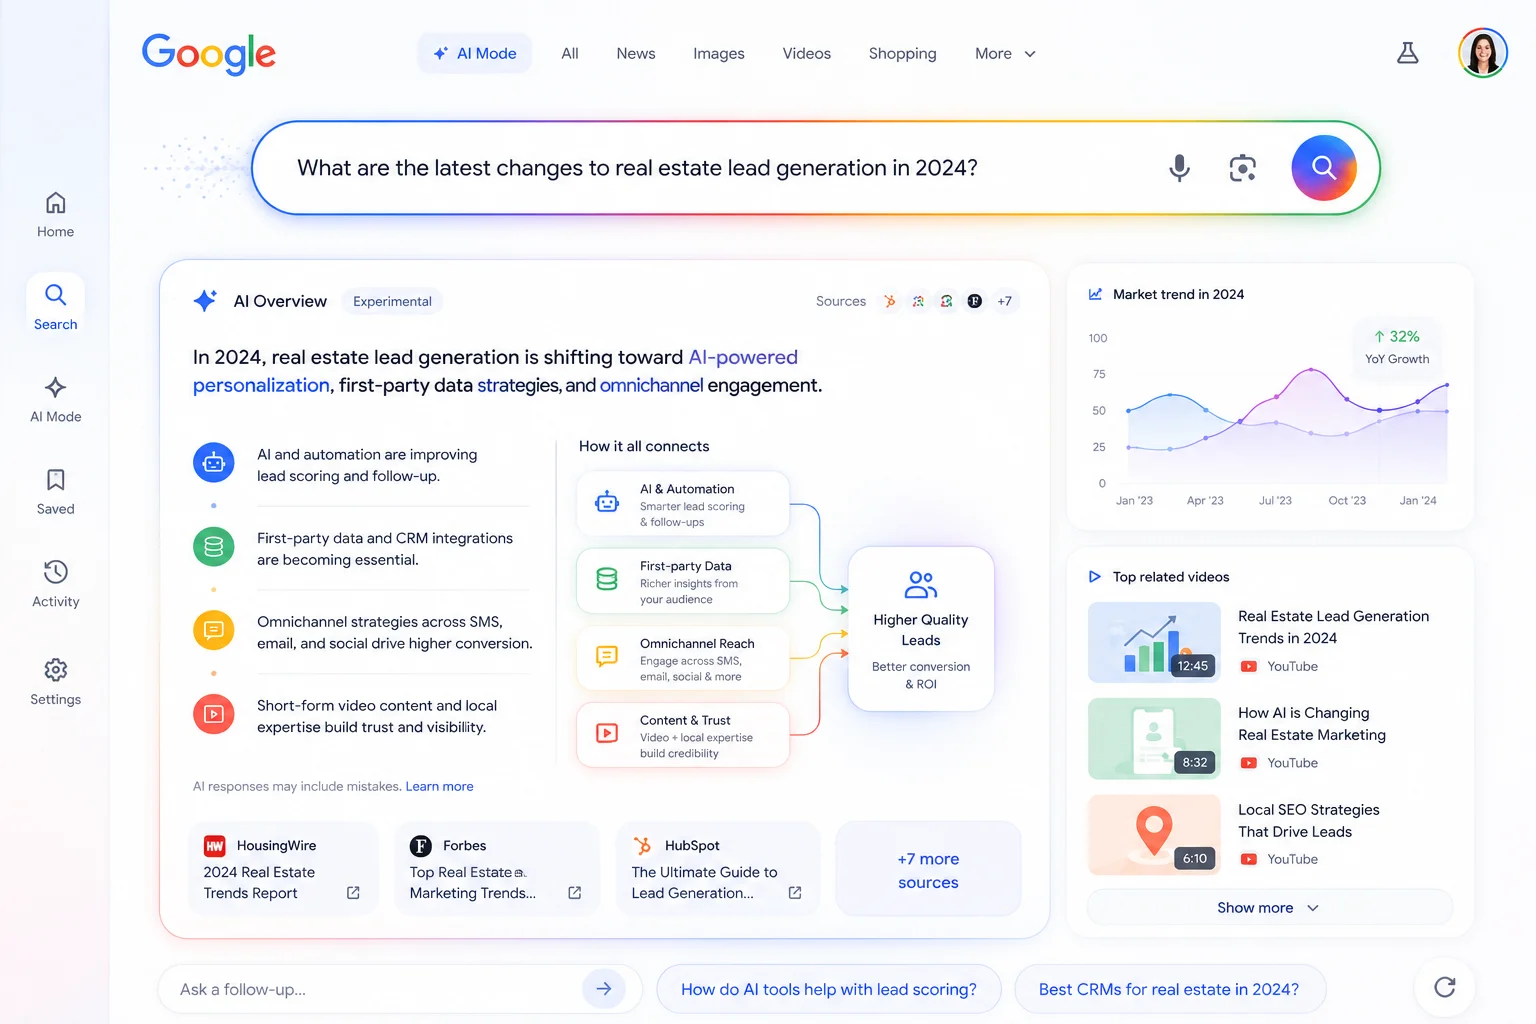This screenshot has height=1024, width=1536.
Task: Switch to the Shopping tab
Action: point(903,54)
